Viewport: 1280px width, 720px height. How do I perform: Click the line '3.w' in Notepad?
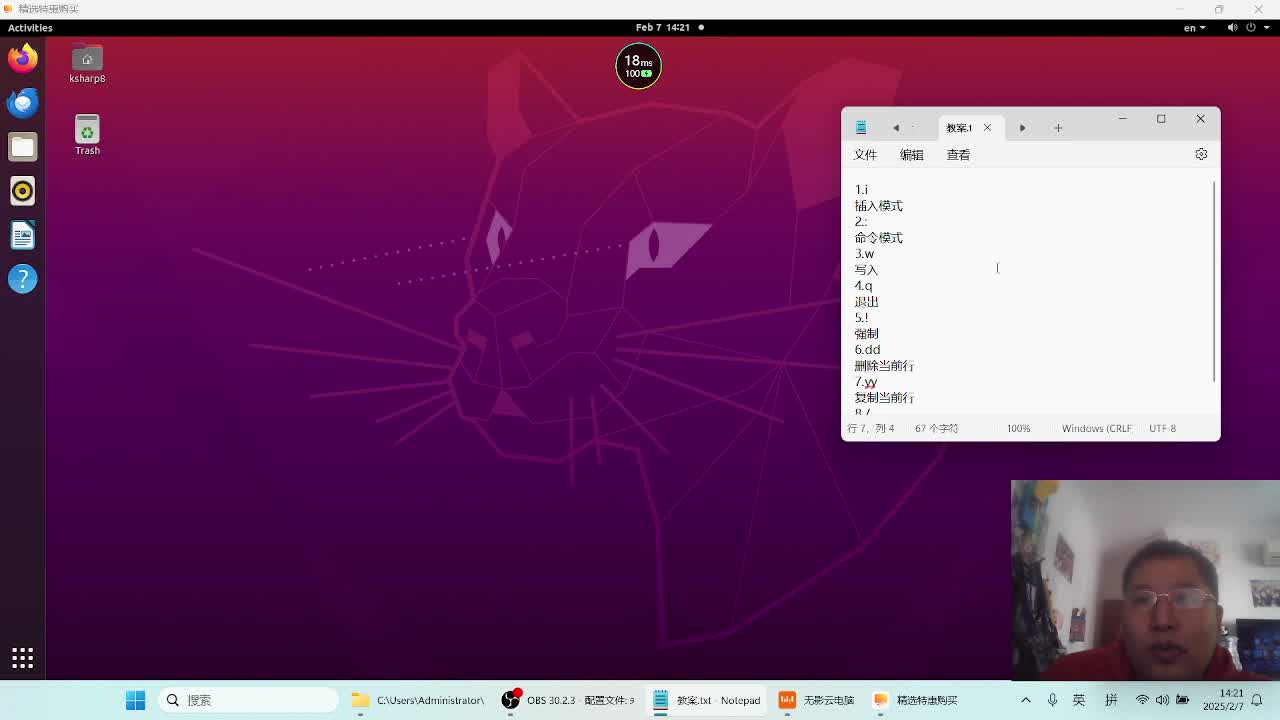click(x=864, y=253)
